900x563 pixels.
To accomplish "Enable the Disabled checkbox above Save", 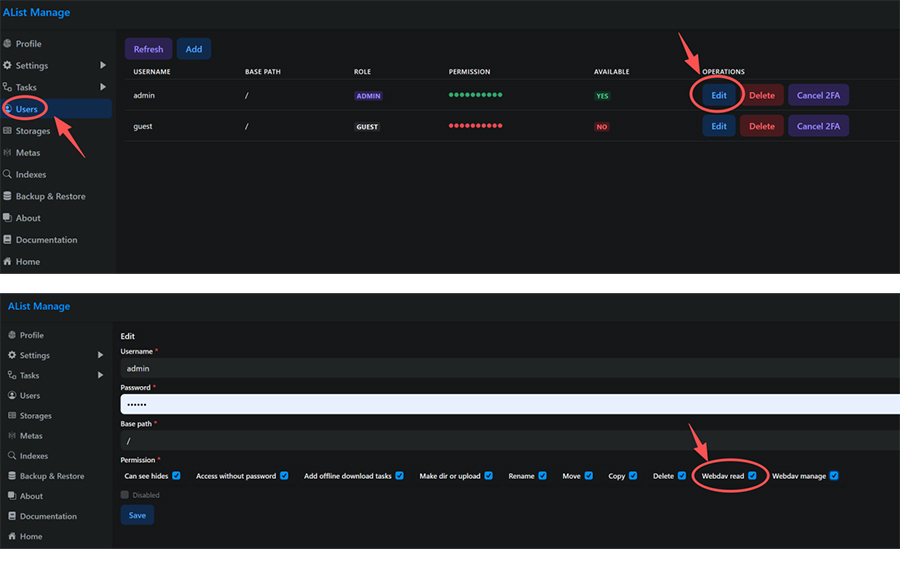I will tap(125, 495).
